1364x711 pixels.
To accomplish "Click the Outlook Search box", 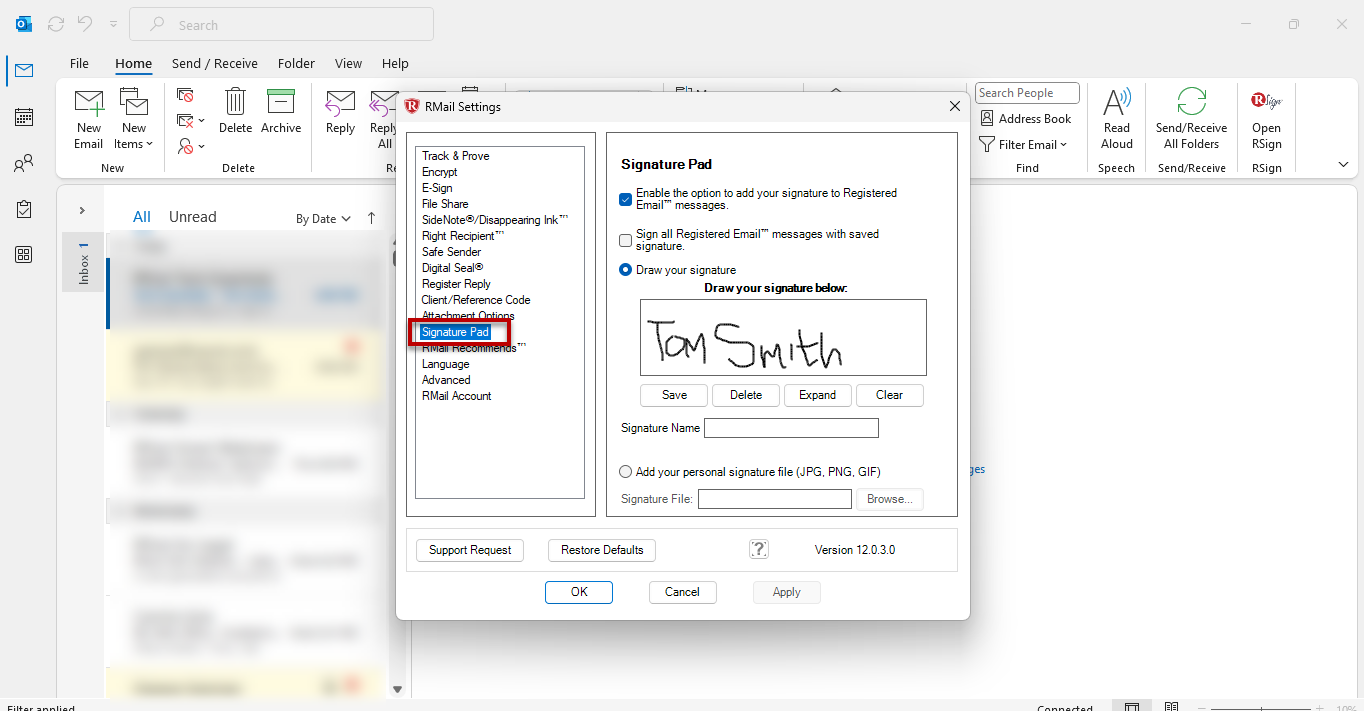I will point(282,25).
